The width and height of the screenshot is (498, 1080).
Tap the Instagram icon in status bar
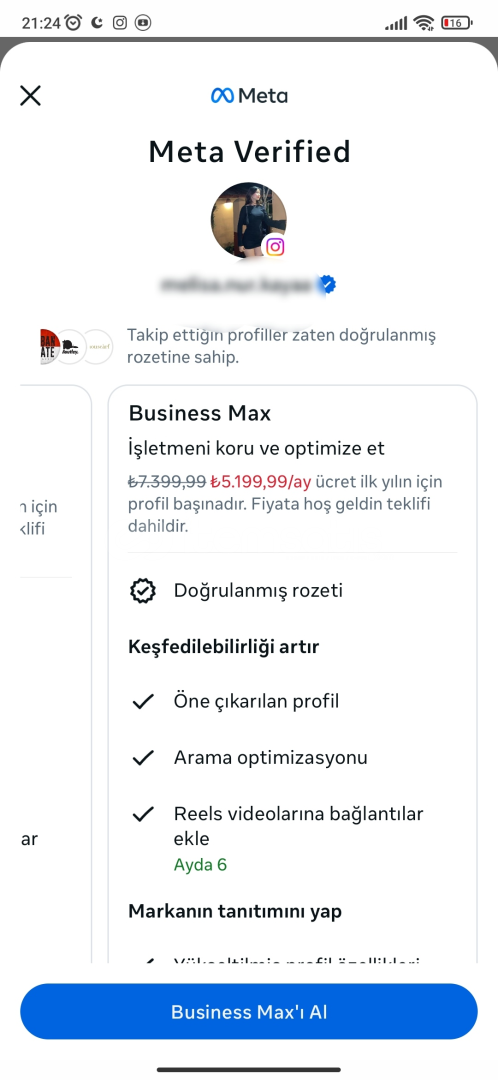pyautogui.click(x=120, y=23)
